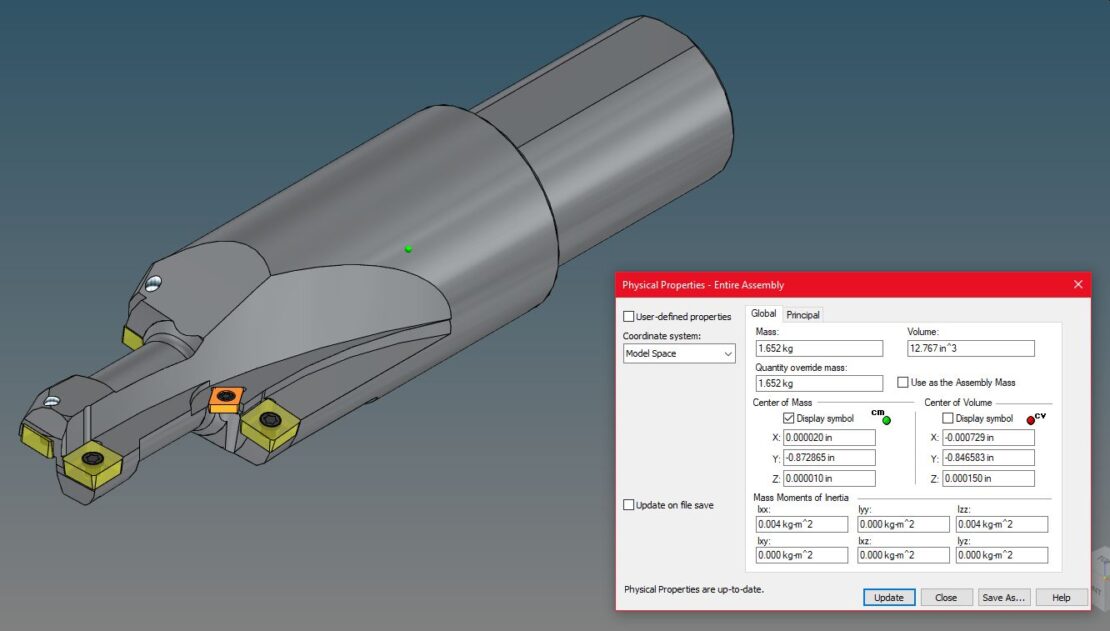Click the Help button
1110x631 pixels.
(x=1061, y=597)
